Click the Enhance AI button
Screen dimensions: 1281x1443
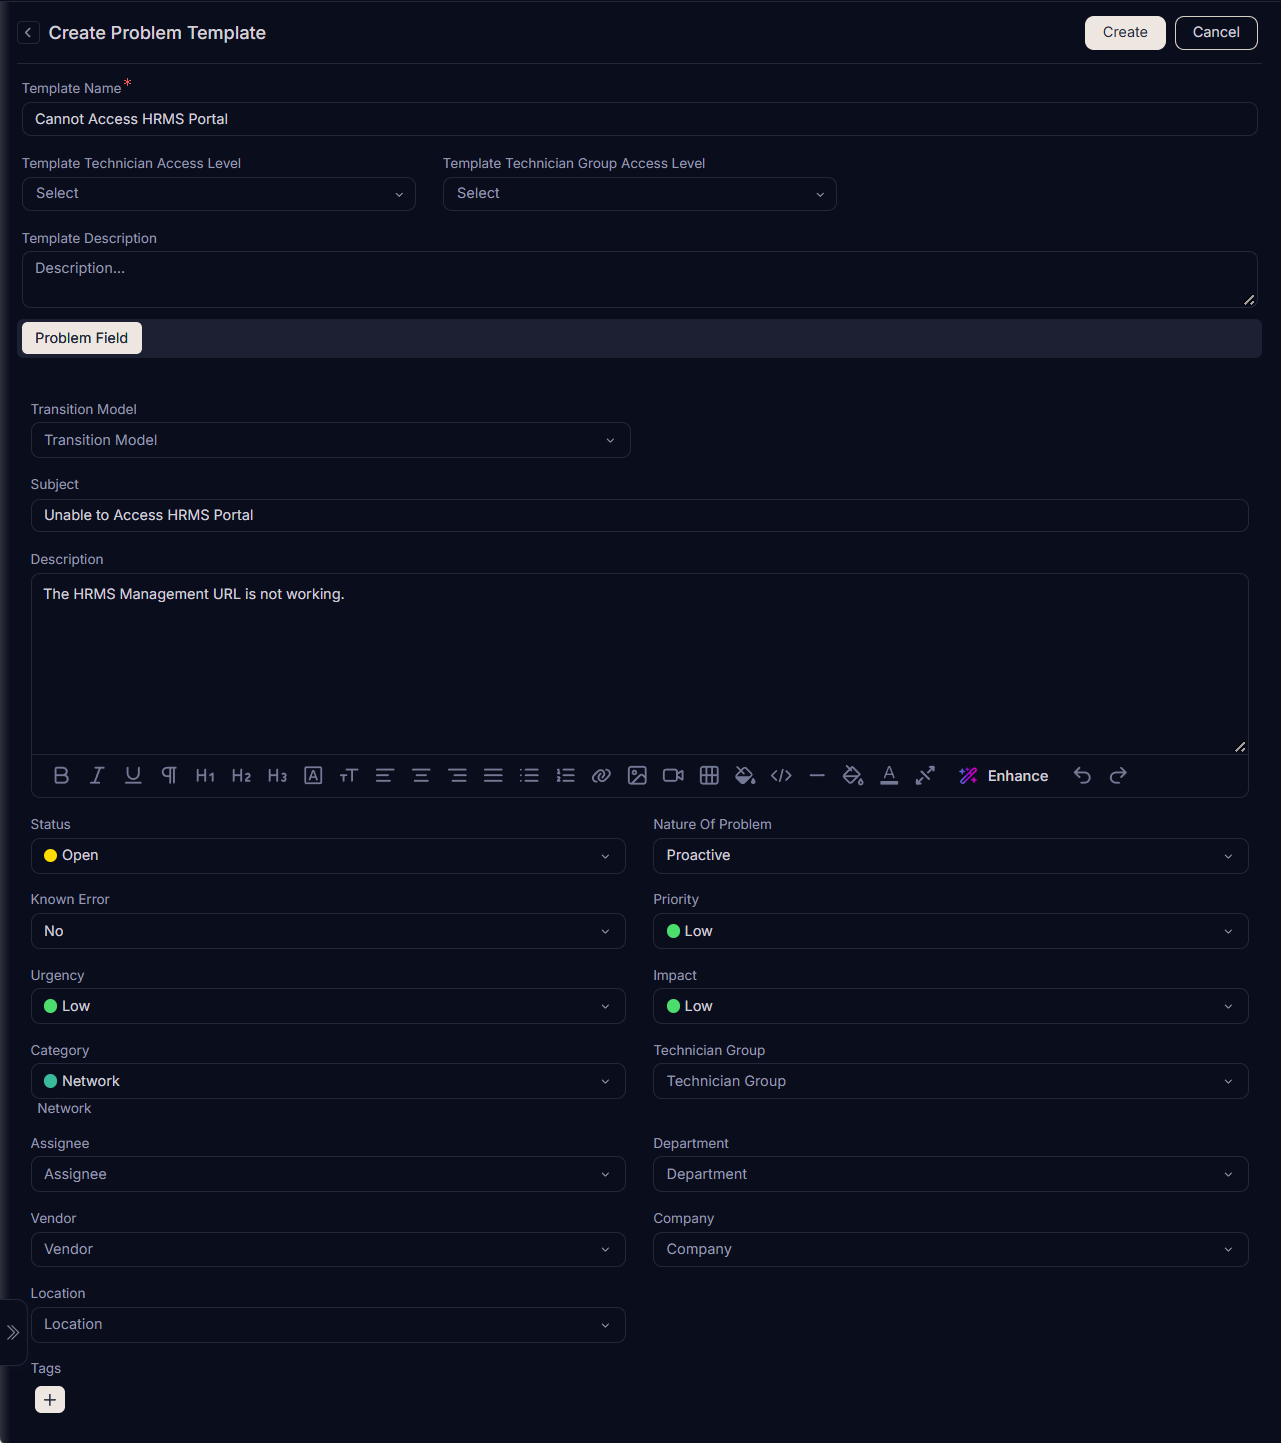(x=1003, y=776)
